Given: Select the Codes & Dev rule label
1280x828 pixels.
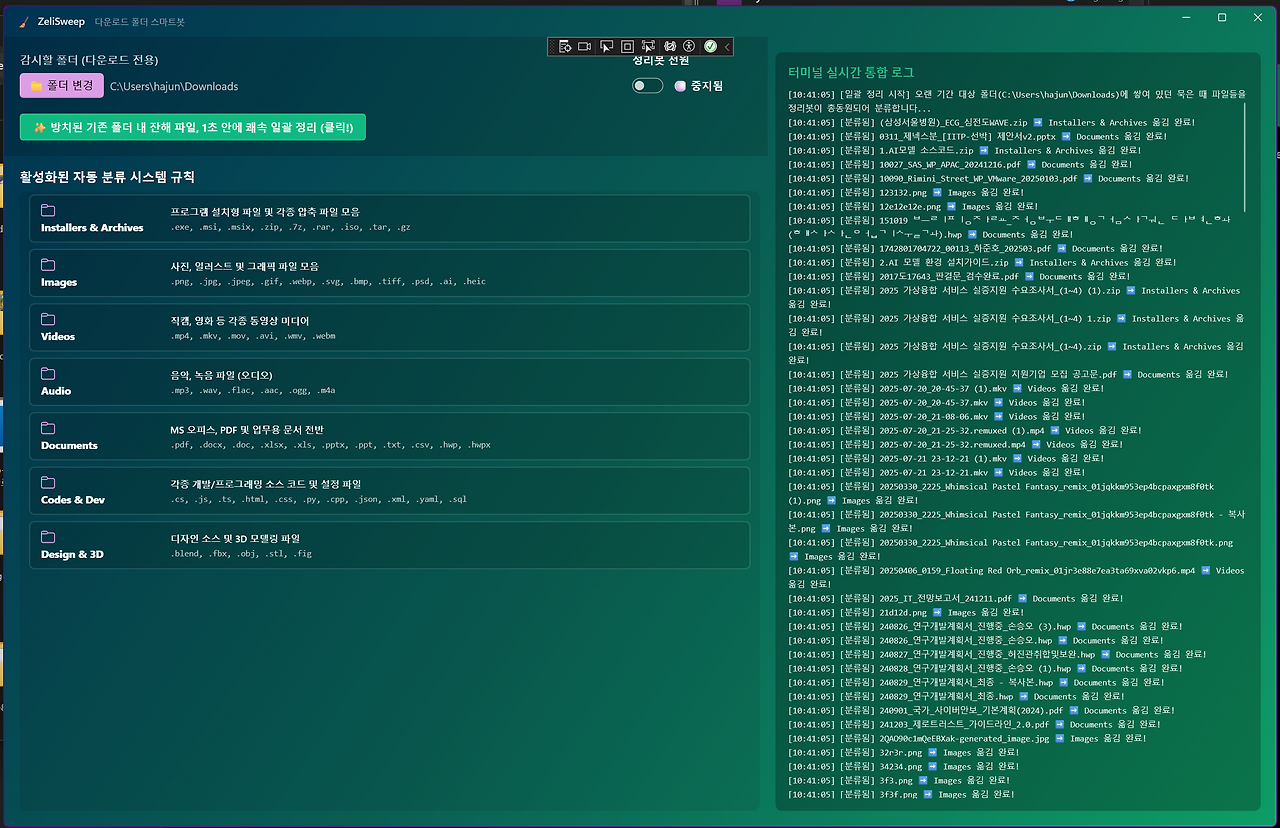Looking at the screenshot, I should pos(73,500).
